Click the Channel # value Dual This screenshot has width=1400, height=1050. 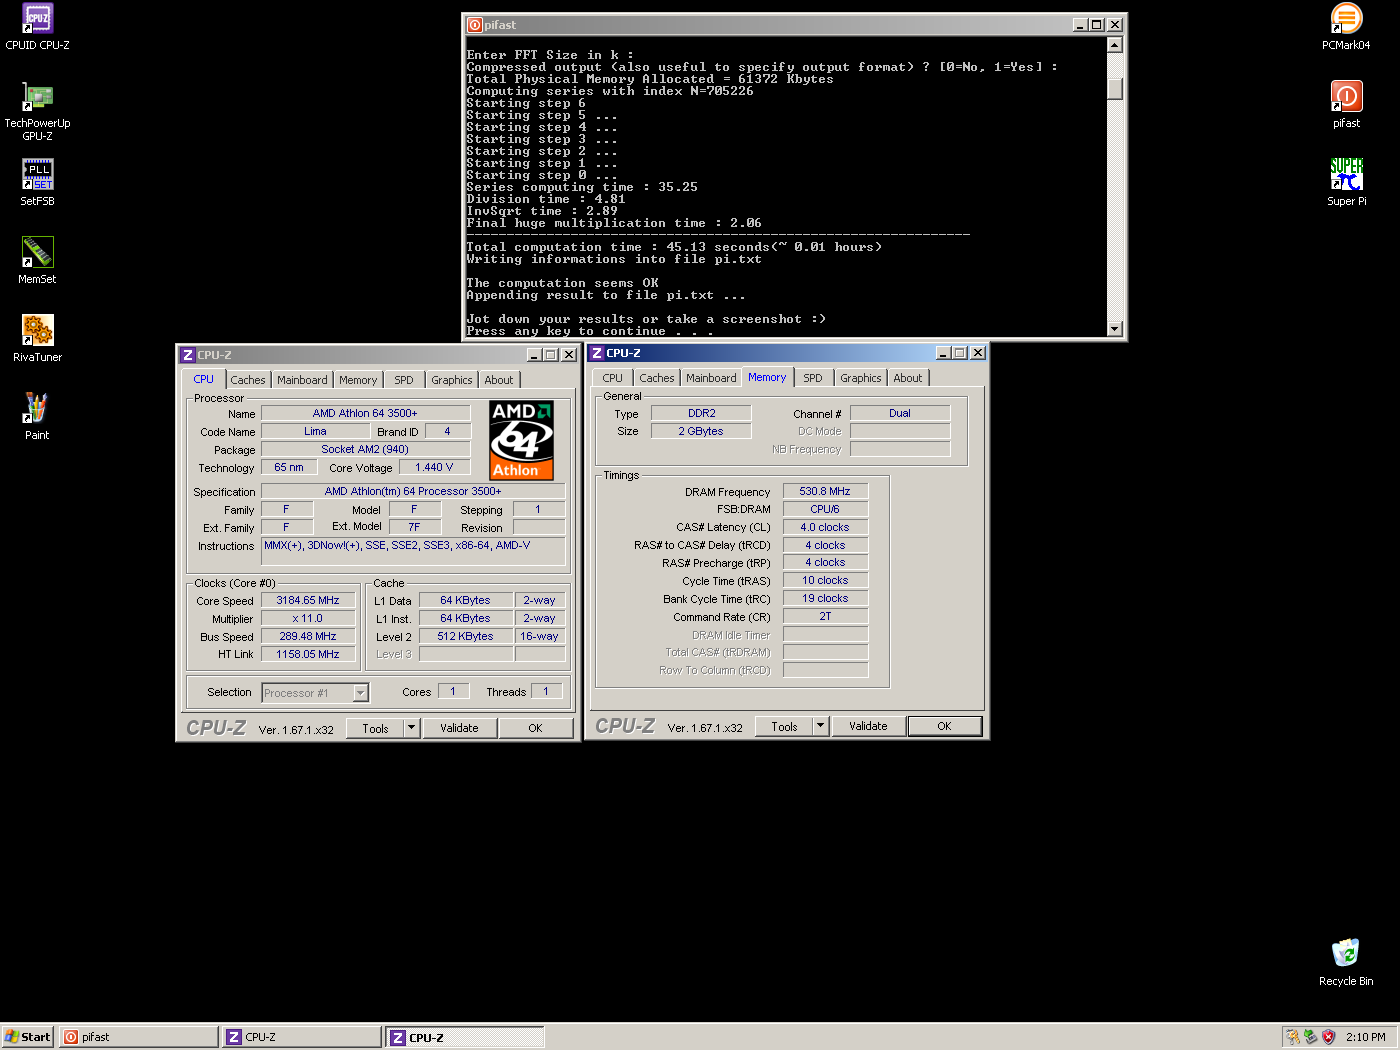900,413
